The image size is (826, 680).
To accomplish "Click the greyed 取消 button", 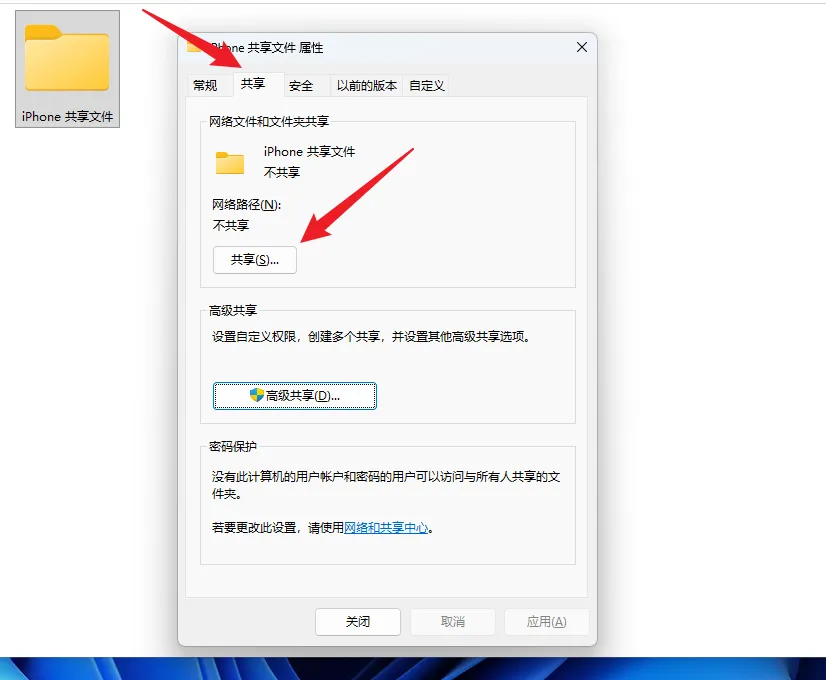I will pyautogui.click(x=453, y=622).
